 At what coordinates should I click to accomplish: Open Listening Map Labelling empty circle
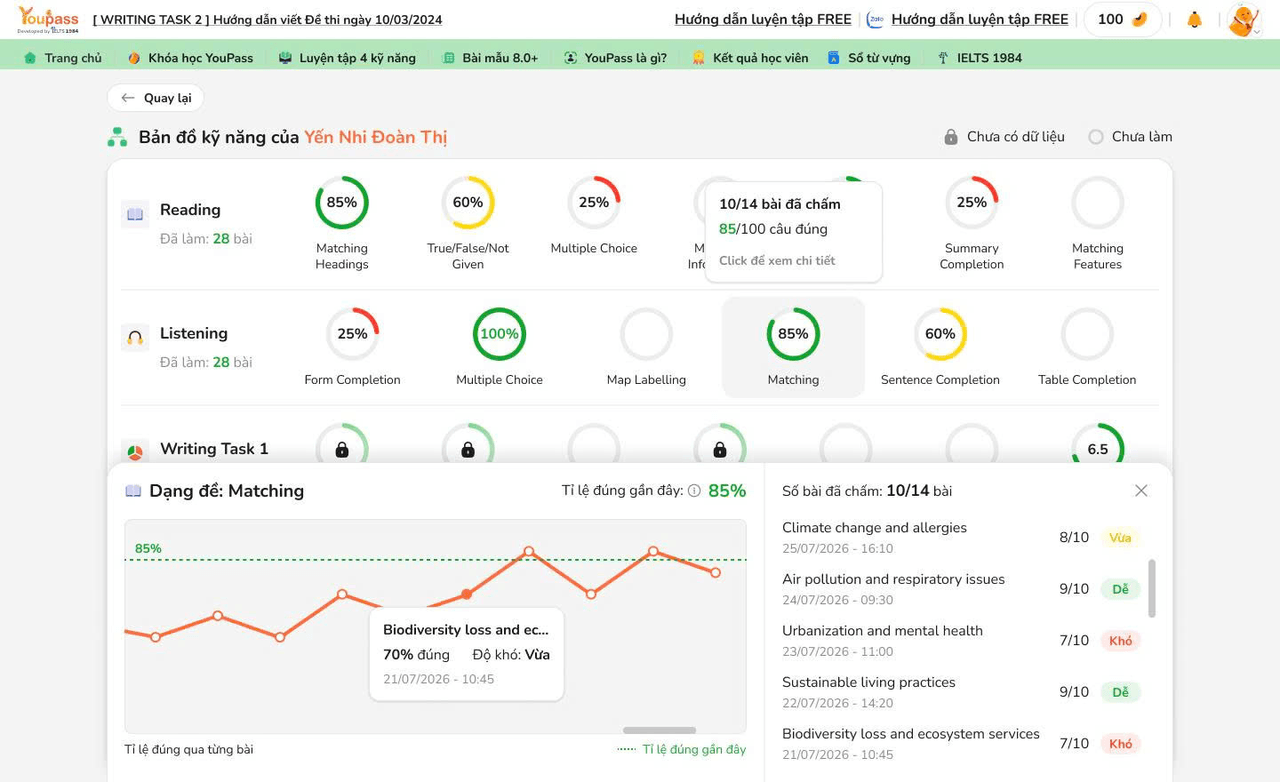646,334
